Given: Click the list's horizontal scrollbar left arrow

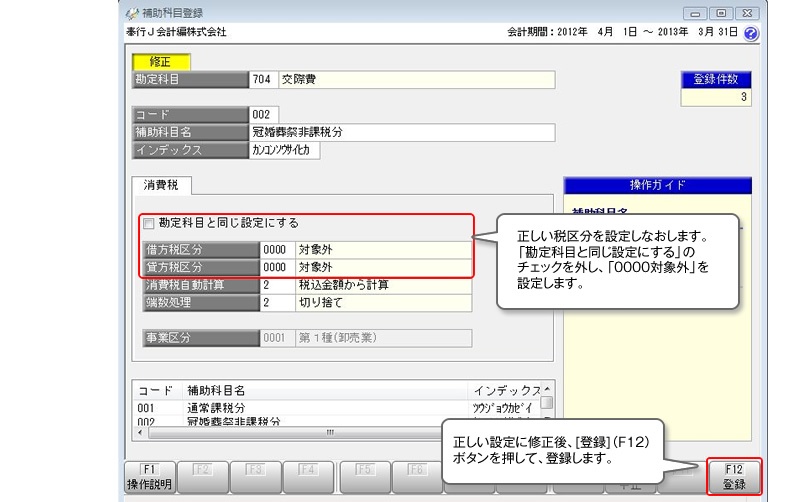Looking at the screenshot, I should 138,433.
